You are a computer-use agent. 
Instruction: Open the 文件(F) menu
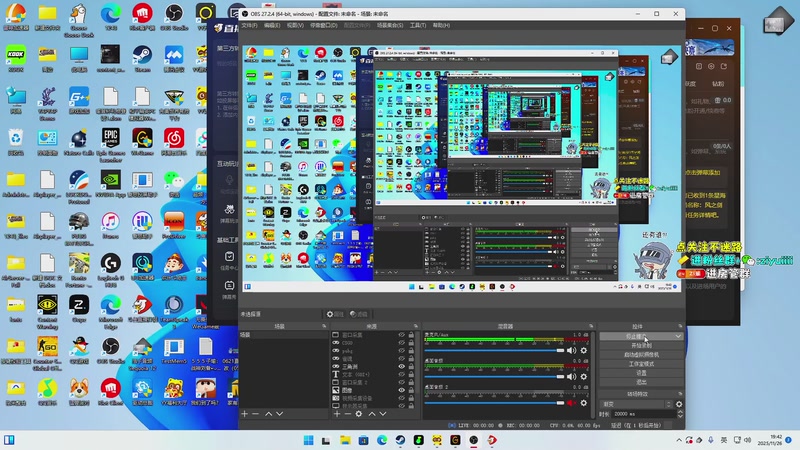(x=249, y=25)
